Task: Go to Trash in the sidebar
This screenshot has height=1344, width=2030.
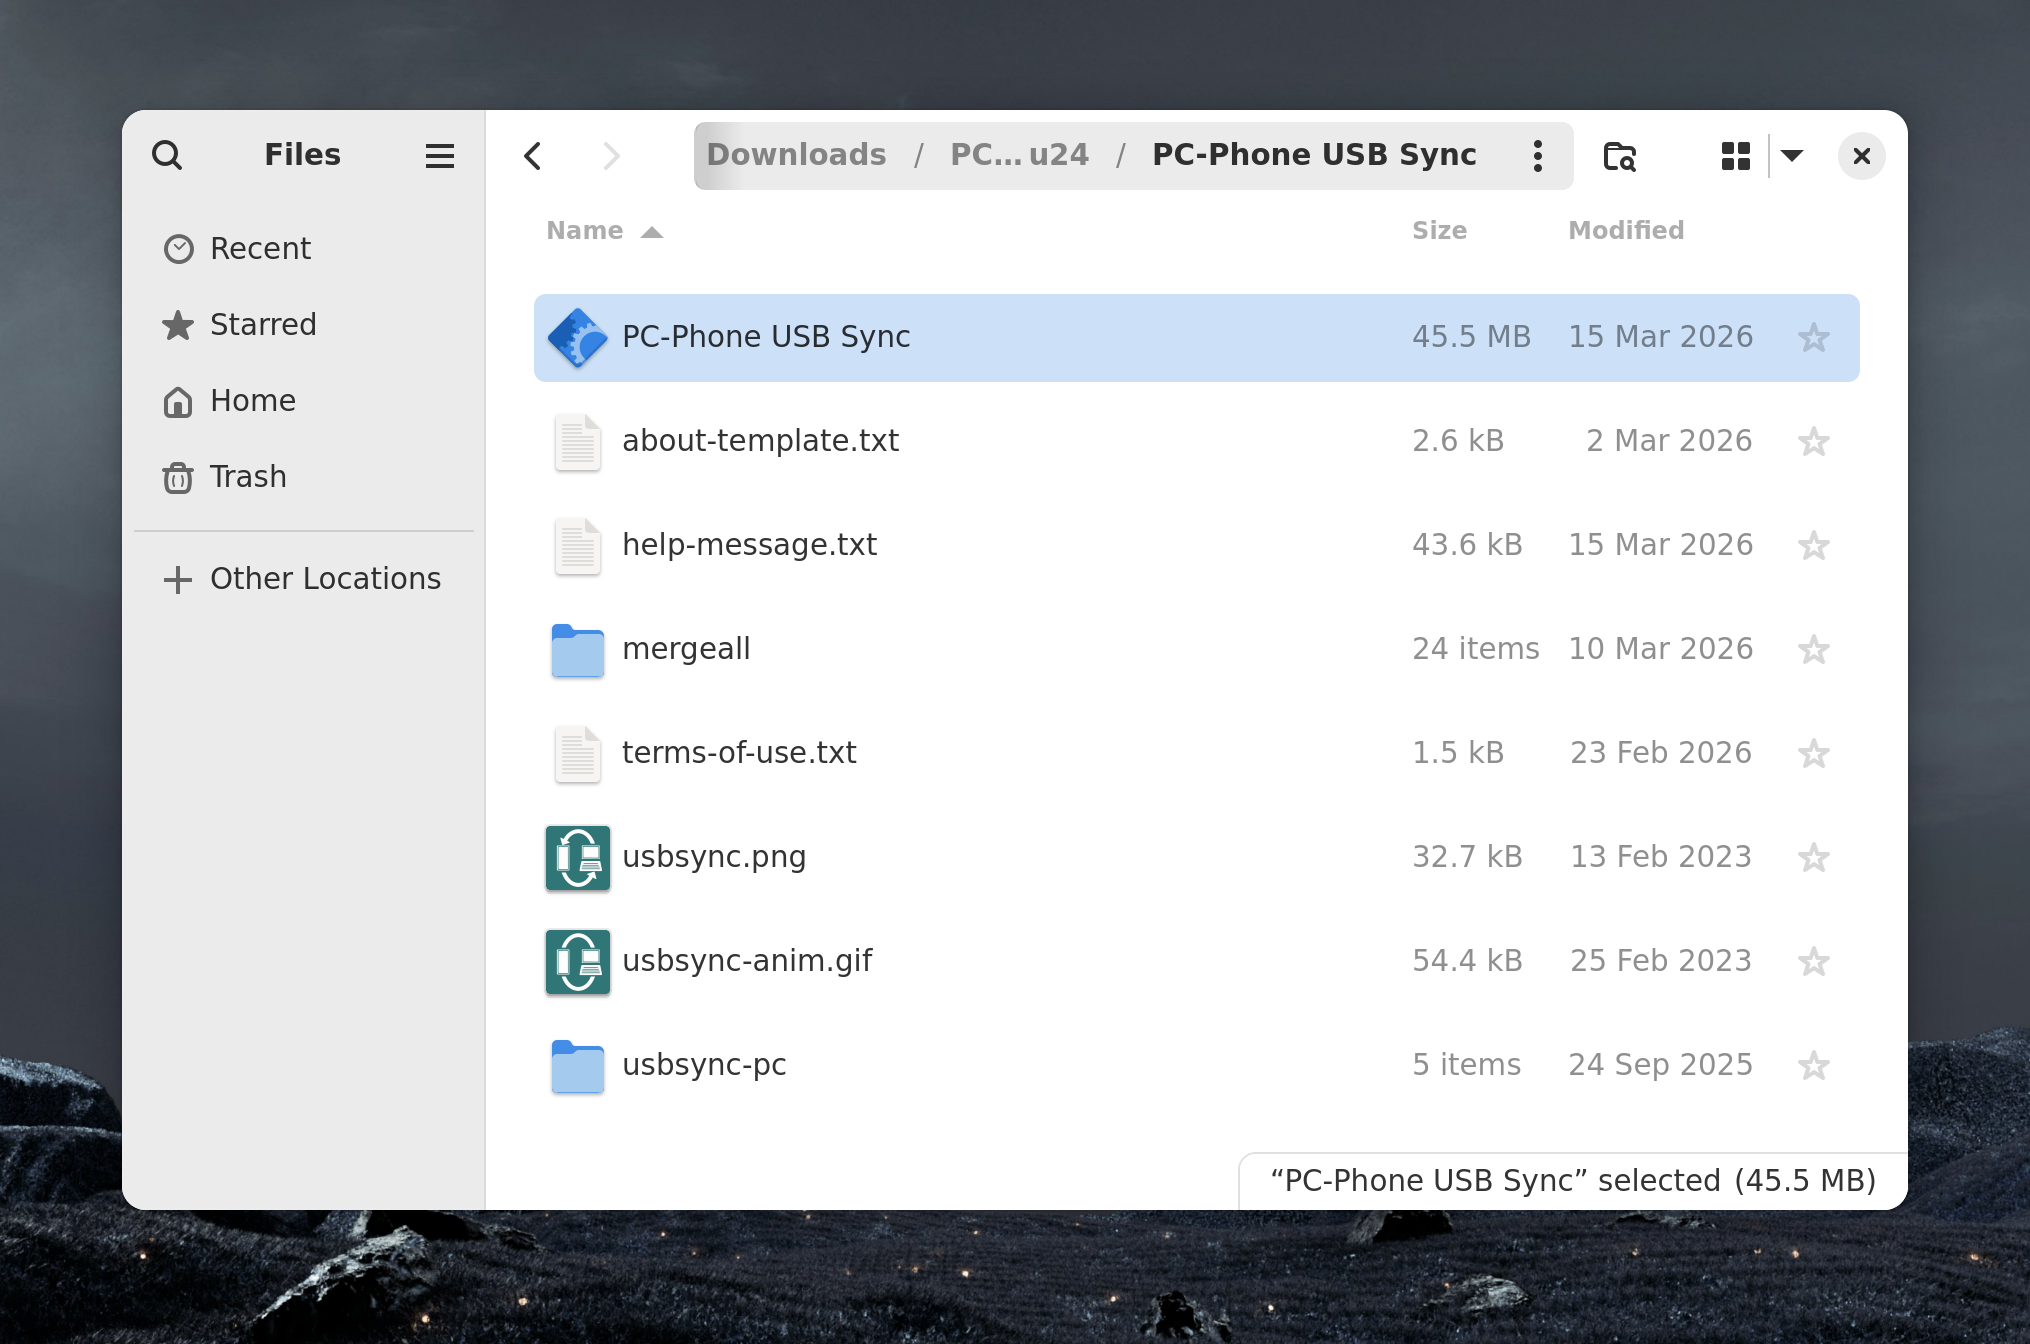Action: (247, 477)
